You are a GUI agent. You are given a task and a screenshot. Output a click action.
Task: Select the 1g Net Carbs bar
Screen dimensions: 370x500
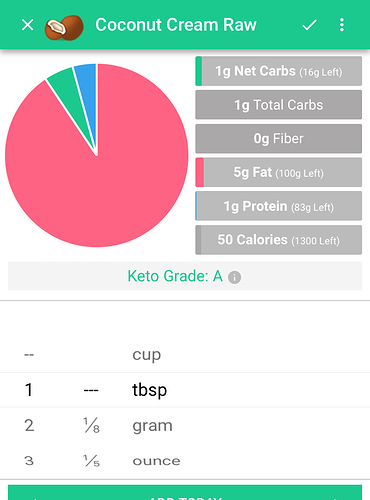tap(279, 71)
